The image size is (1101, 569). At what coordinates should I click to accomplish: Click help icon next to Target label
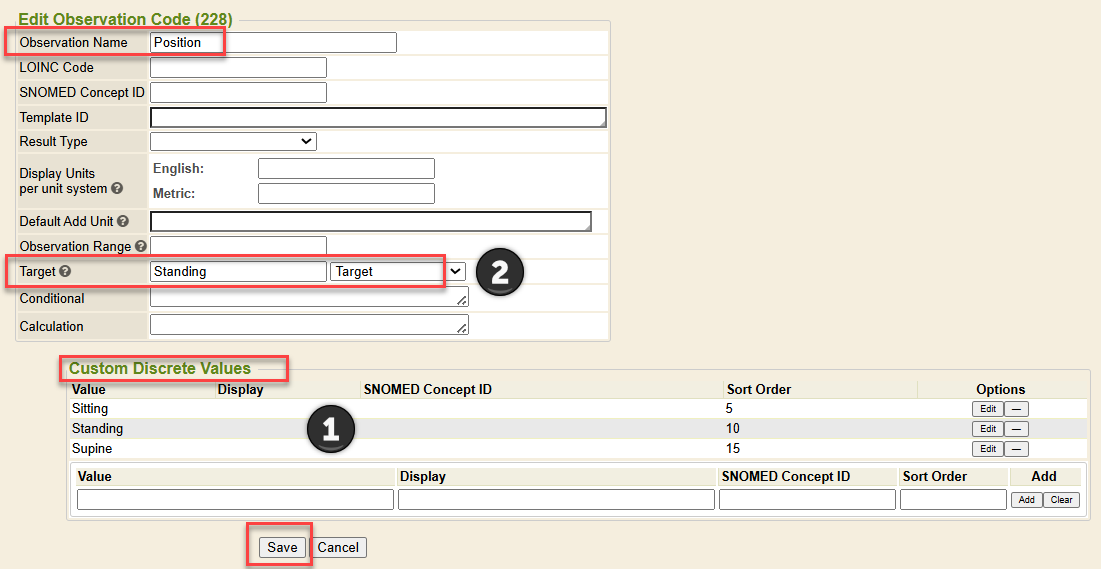(x=65, y=271)
